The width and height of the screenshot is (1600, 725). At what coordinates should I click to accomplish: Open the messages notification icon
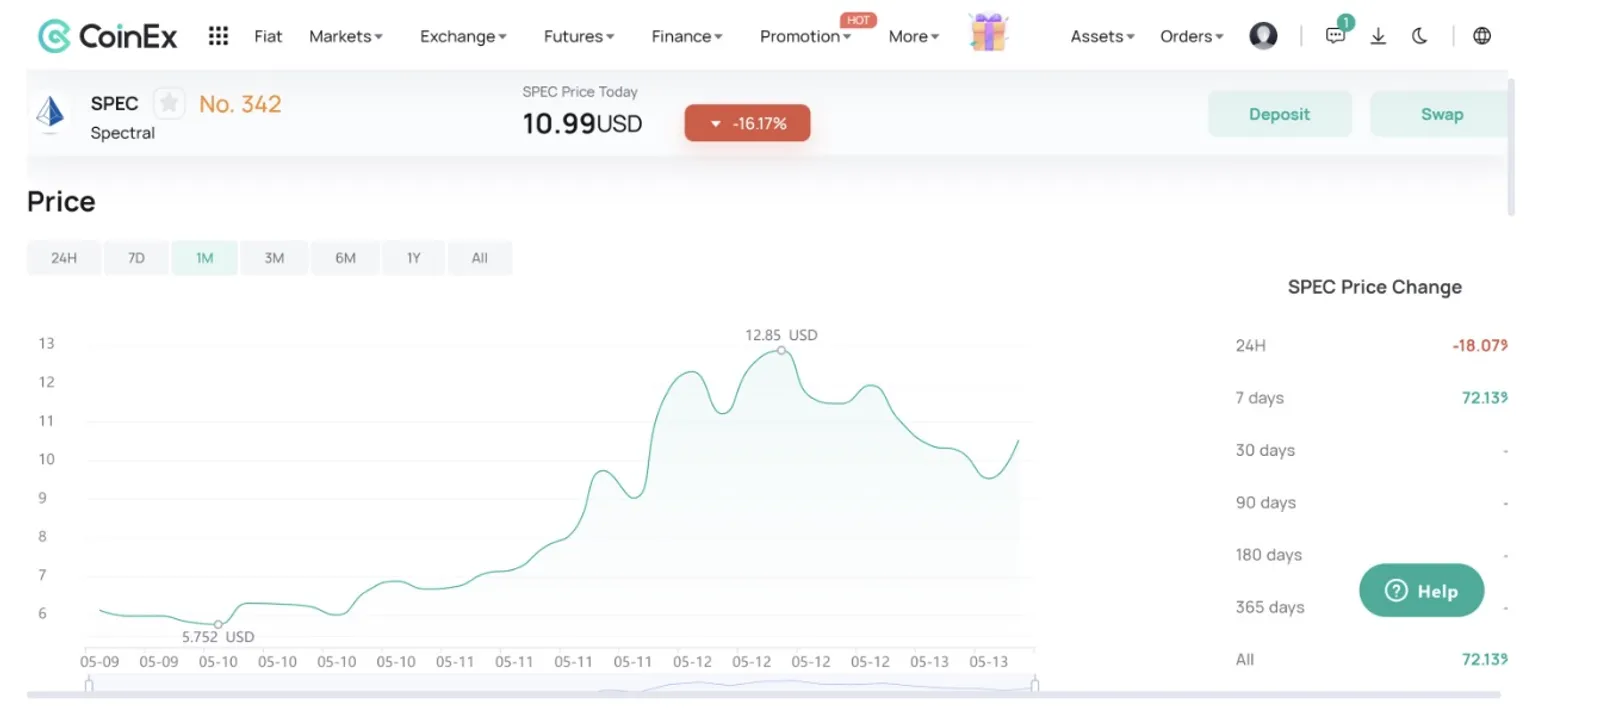click(1336, 34)
